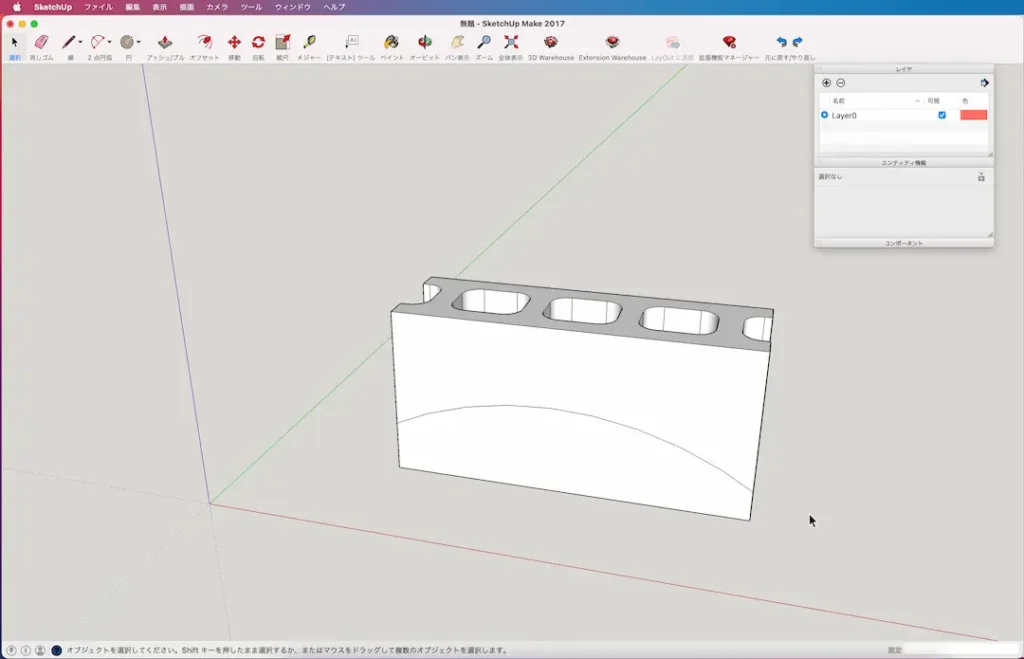Pick the Scale (縮尺) tool
The image size is (1024, 659).
click(282, 42)
